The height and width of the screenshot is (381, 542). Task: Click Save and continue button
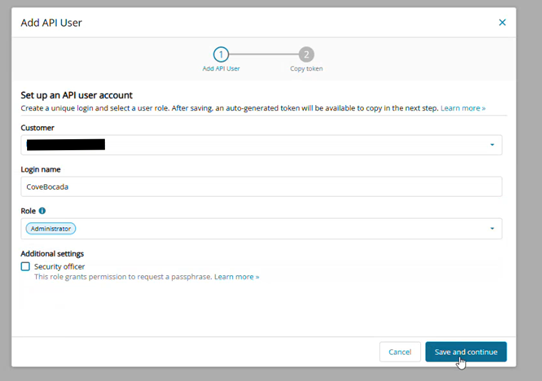tap(466, 352)
